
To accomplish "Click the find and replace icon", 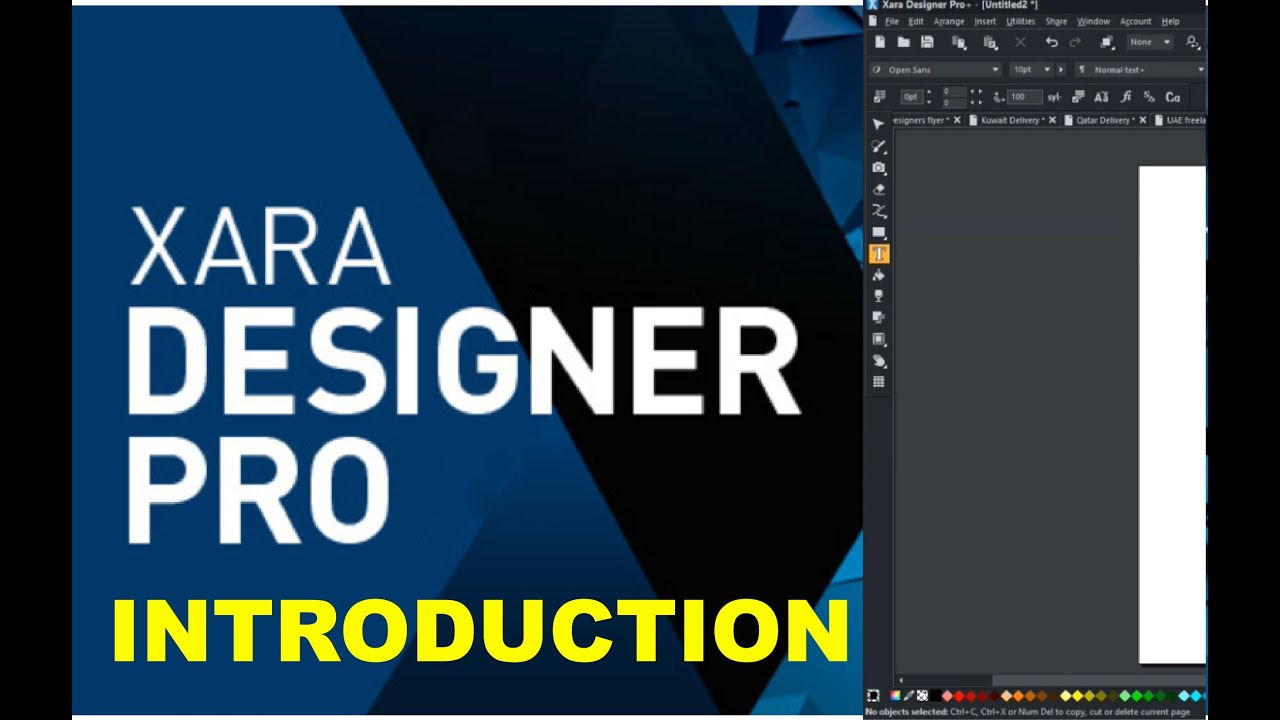I will [x=1192, y=42].
